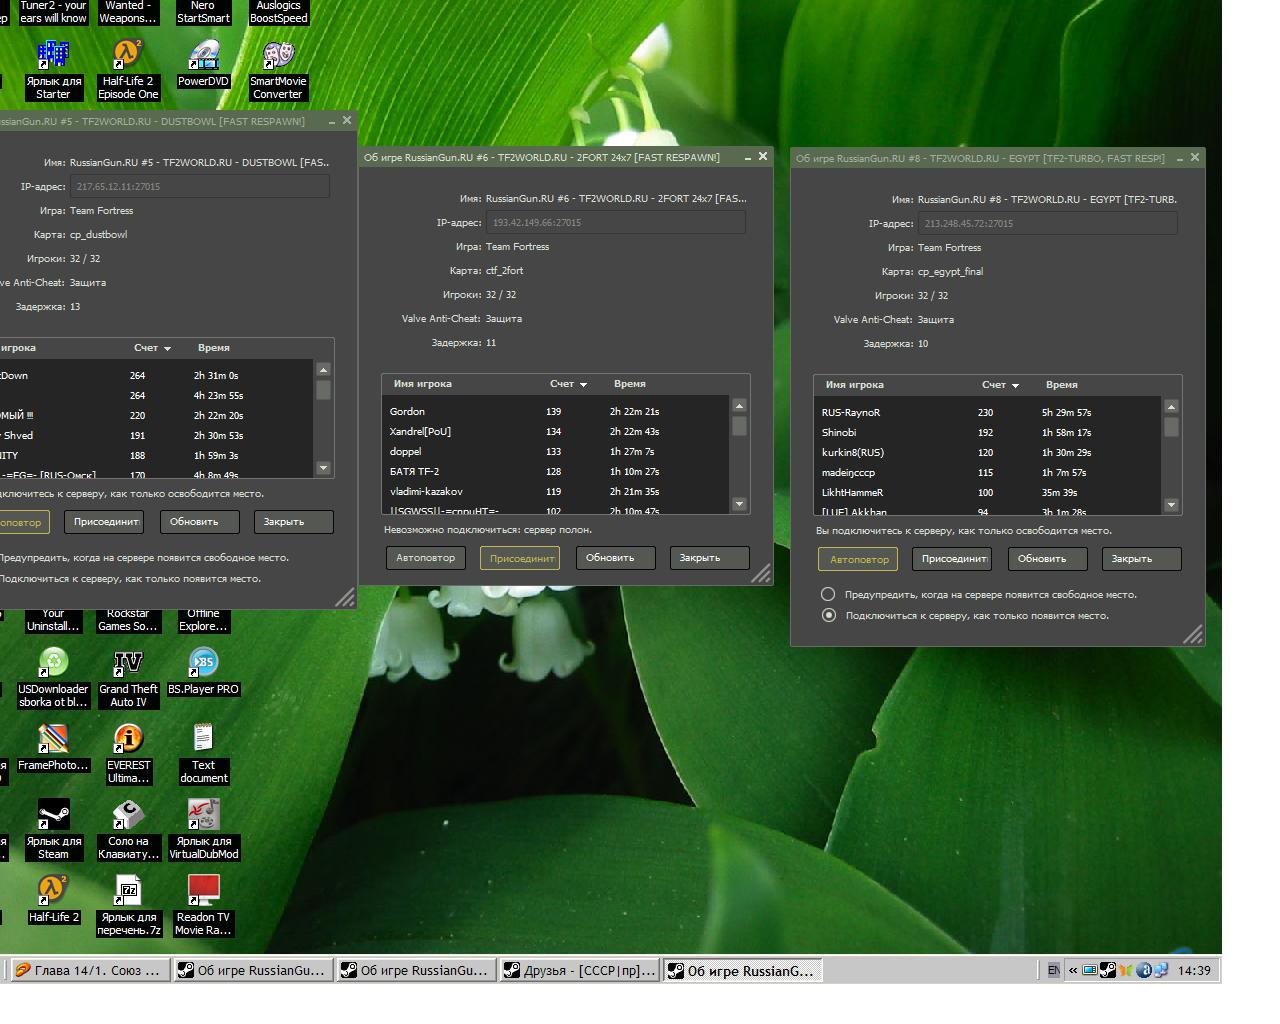The image size is (1280, 1024).
Task: Switch to Глава 14/1 taskbar item
Action: coord(88,970)
